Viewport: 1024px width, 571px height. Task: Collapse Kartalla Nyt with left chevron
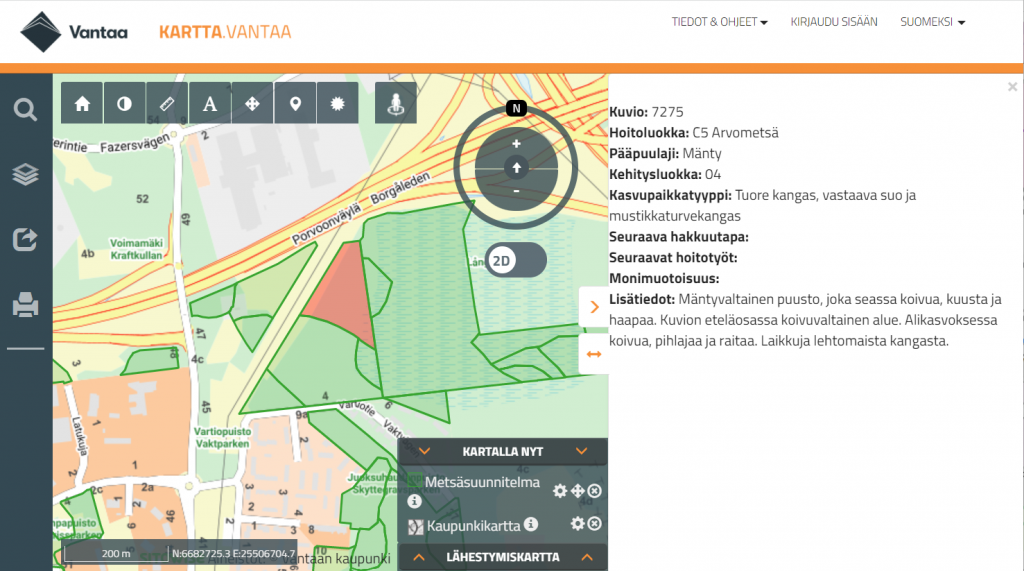424,451
